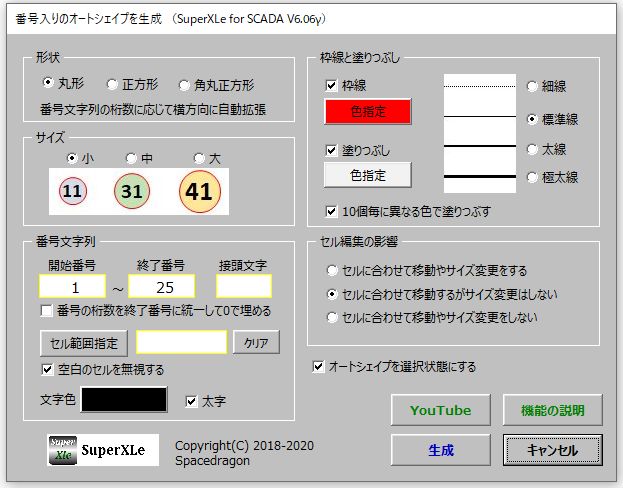Click the large circle 41 preview
623x488 pixels.
point(199,191)
